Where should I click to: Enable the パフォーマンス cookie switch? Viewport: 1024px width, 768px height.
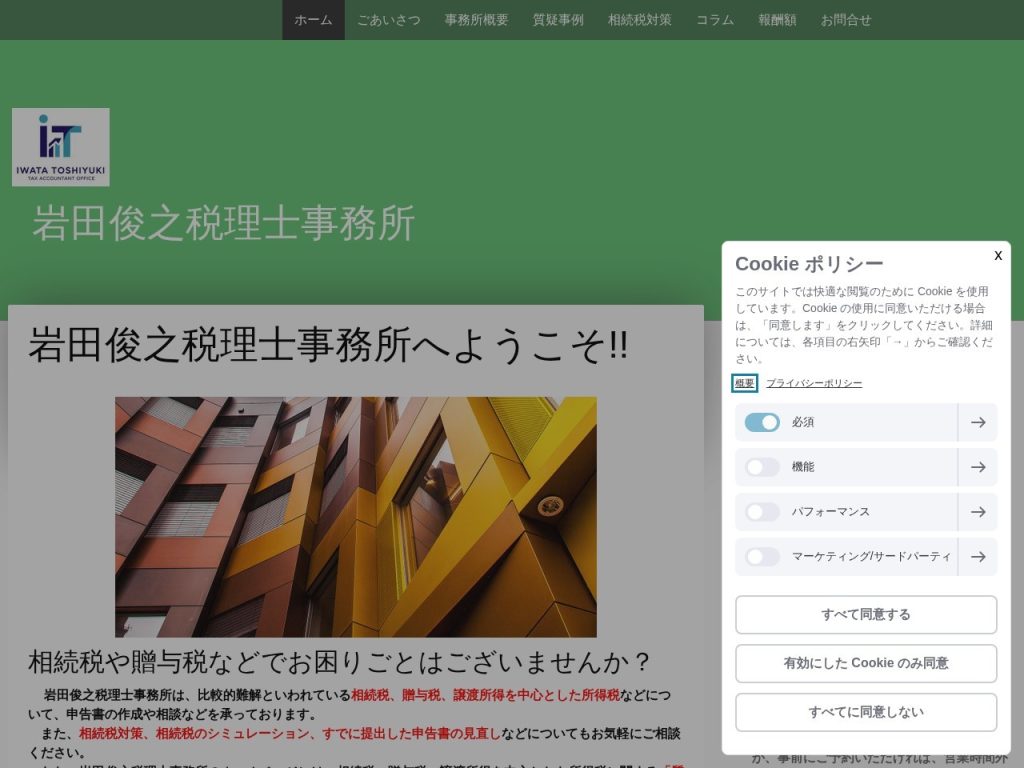click(x=762, y=512)
